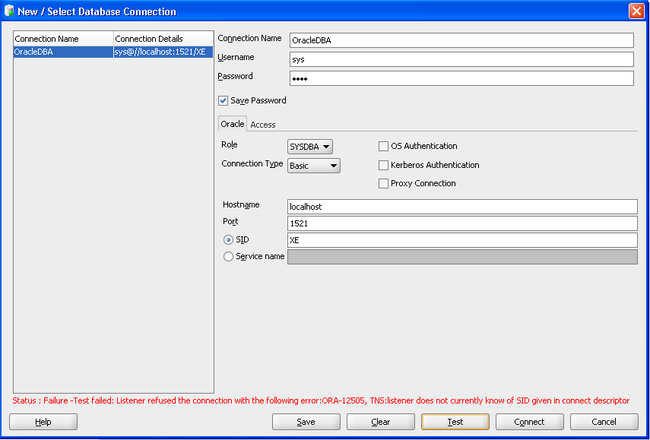The image size is (650, 440).
Task: Close the New / Select Database Connection dialog
Action: click(636, 11)
